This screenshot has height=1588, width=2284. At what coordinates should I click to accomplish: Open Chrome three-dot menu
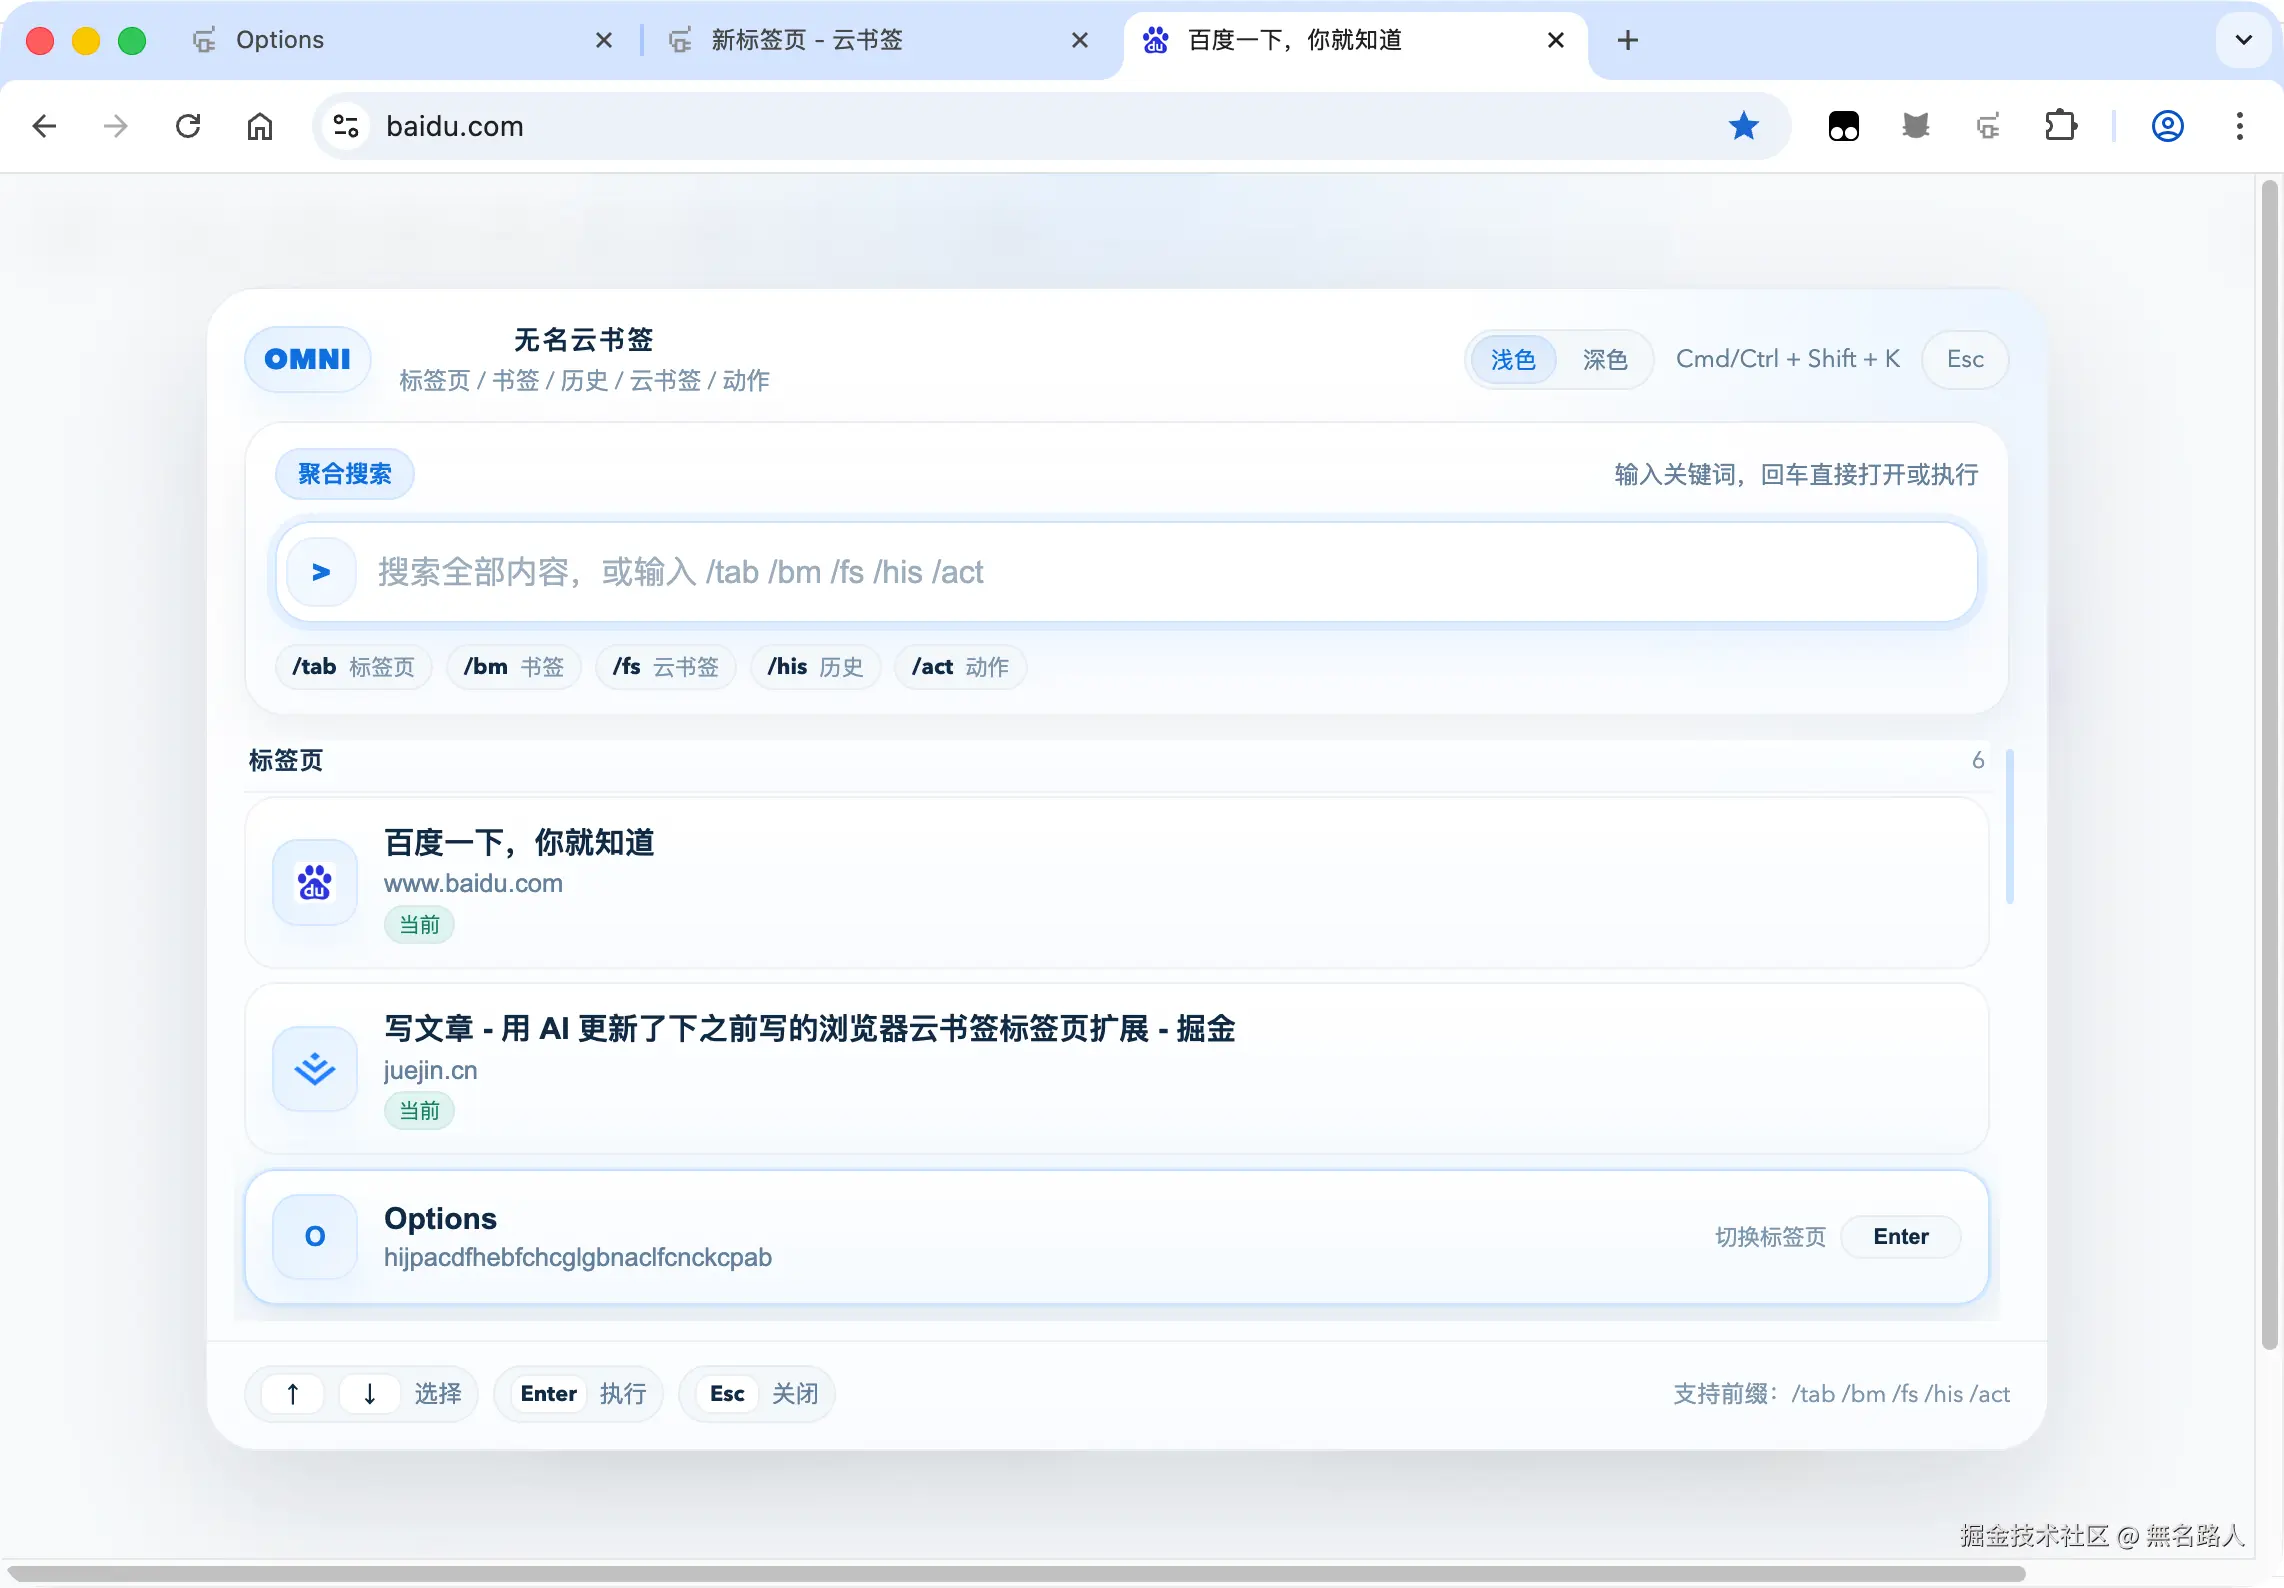pos(2239,126)
